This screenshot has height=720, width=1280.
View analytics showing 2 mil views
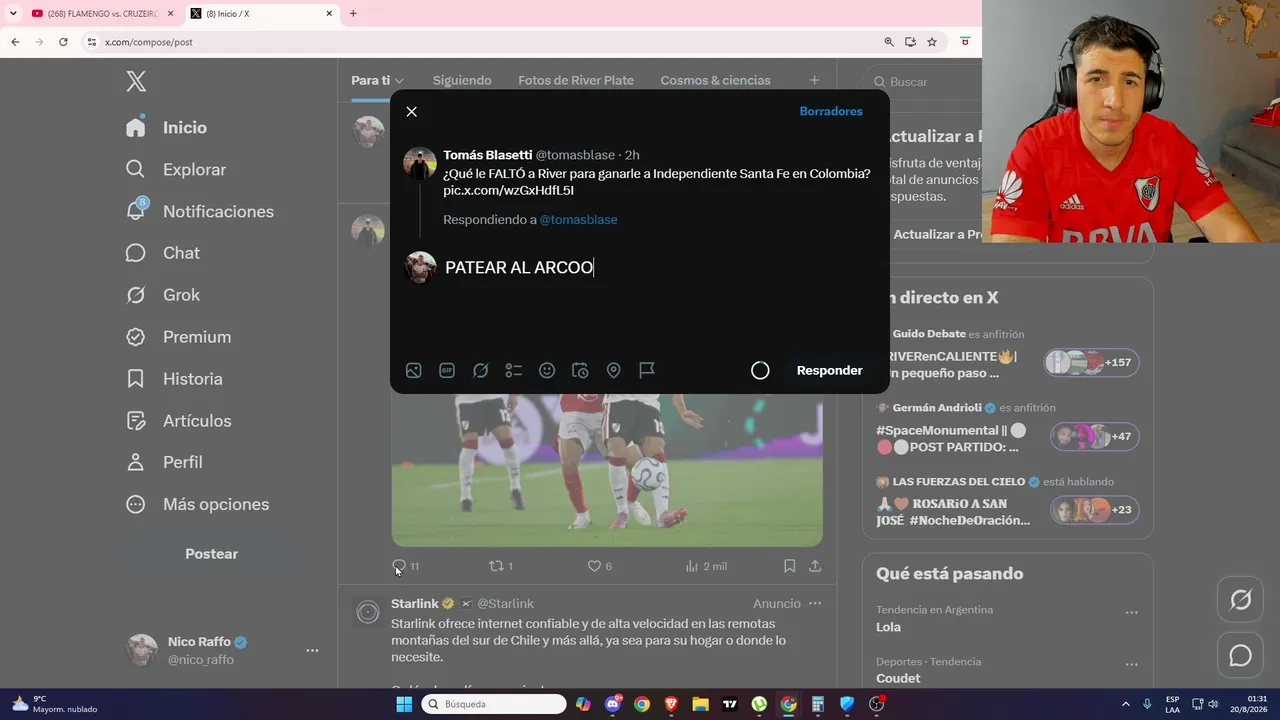(706, 566)
